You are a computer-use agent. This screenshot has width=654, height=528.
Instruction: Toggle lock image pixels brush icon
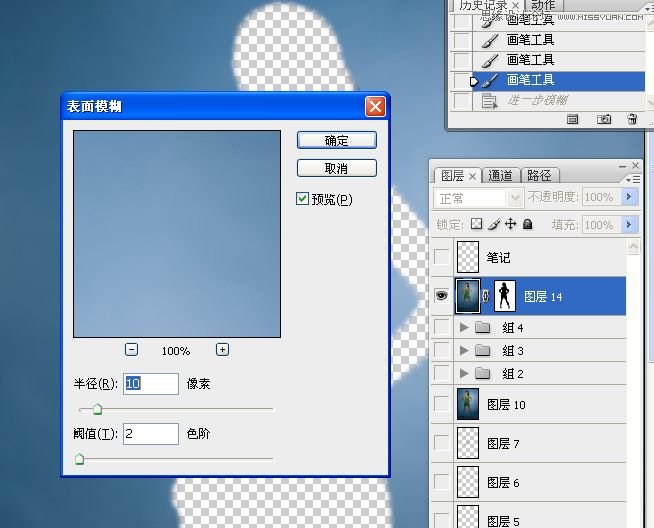[494, 224]
